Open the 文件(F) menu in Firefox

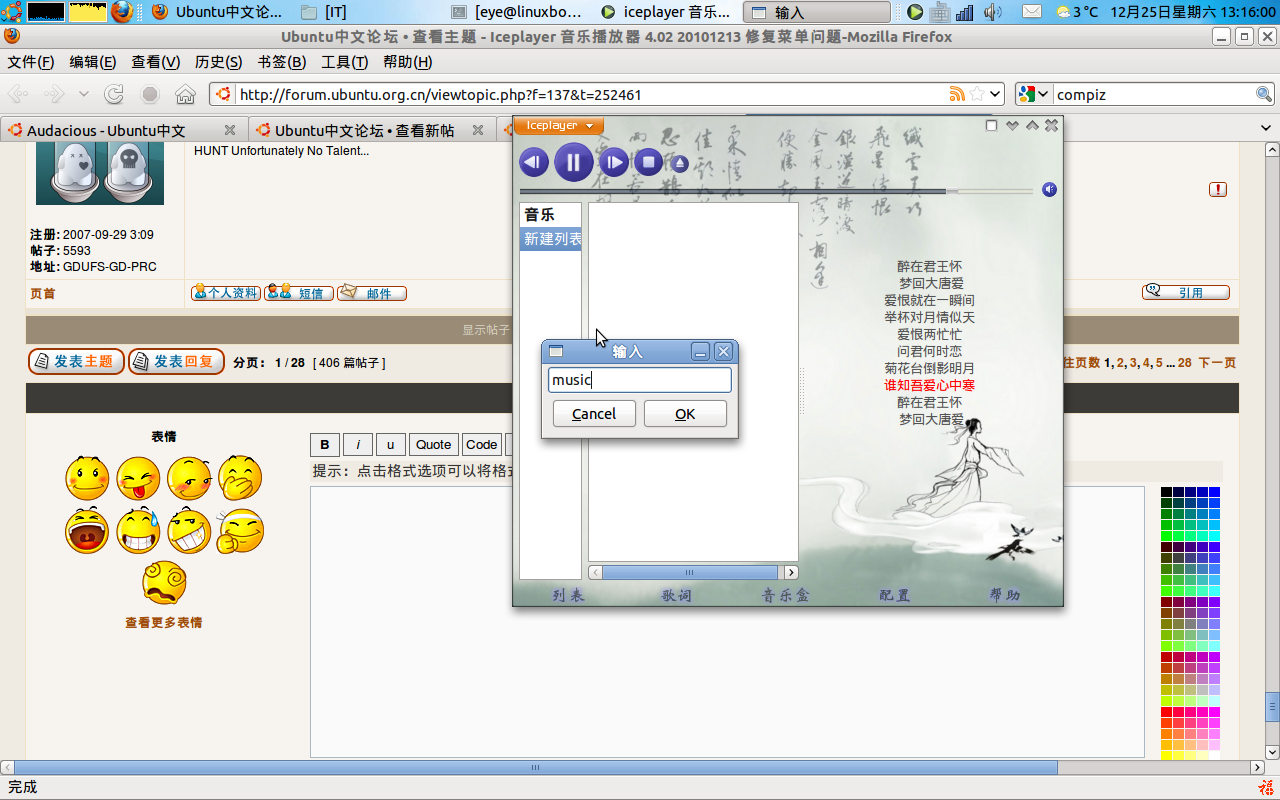[x=31, y=62]
